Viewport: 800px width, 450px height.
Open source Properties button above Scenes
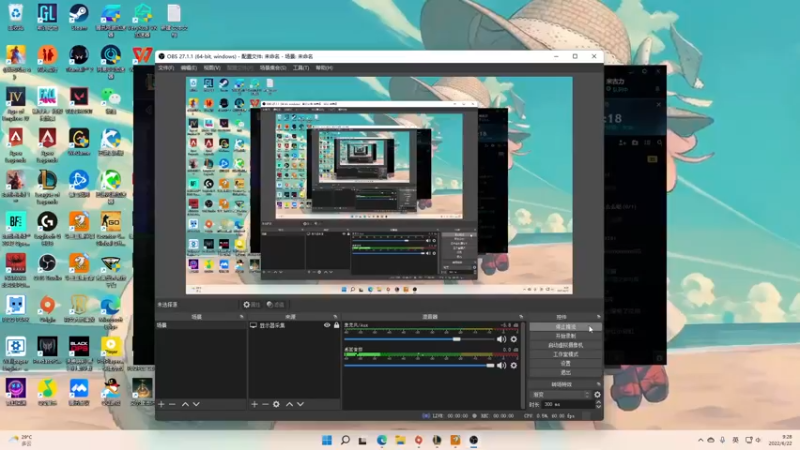tap(252, 305)
